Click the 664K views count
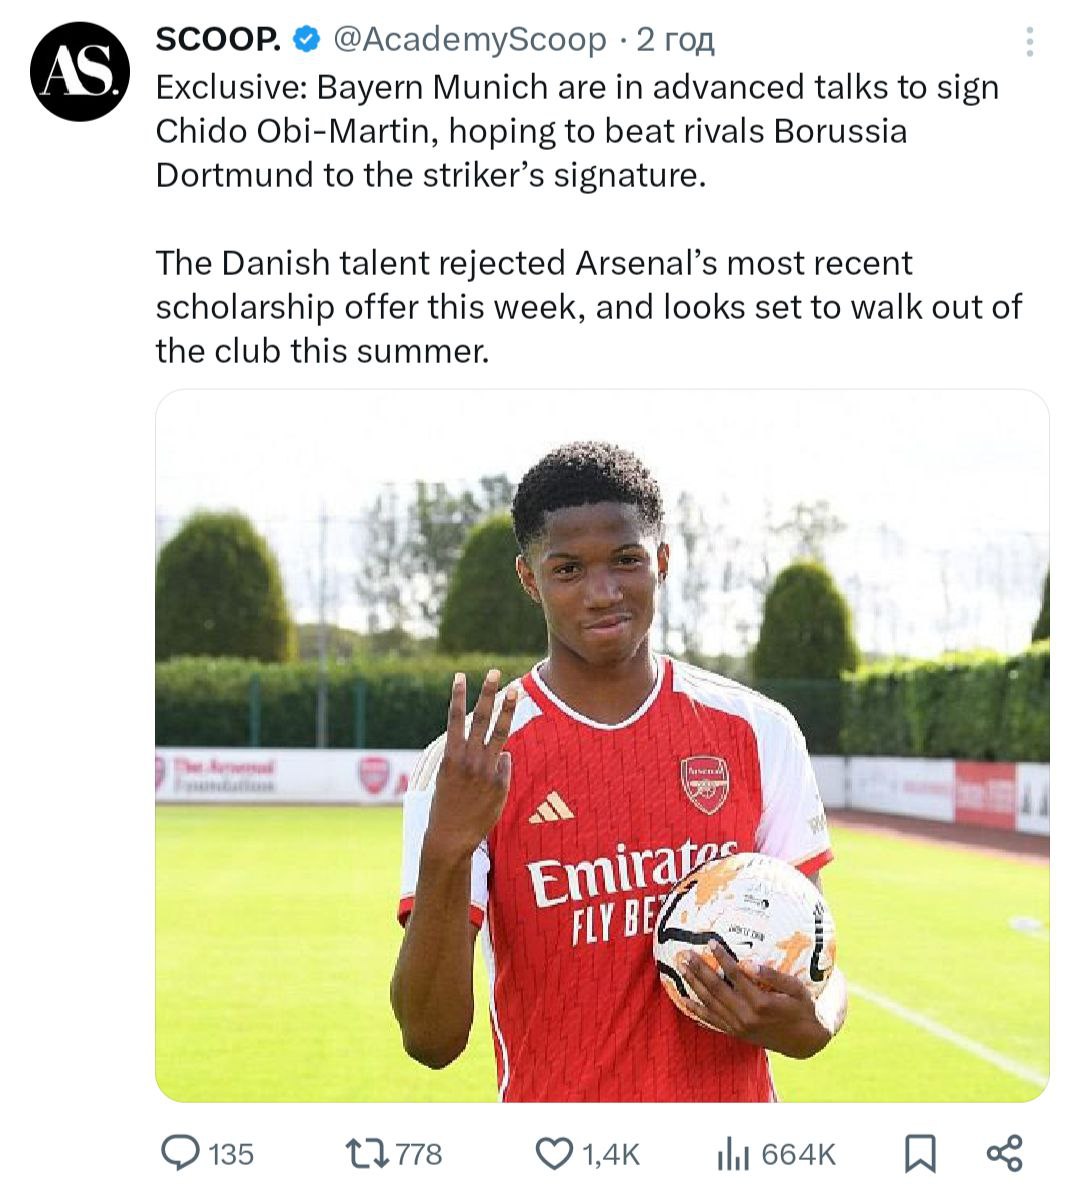 click(798, 1155)
